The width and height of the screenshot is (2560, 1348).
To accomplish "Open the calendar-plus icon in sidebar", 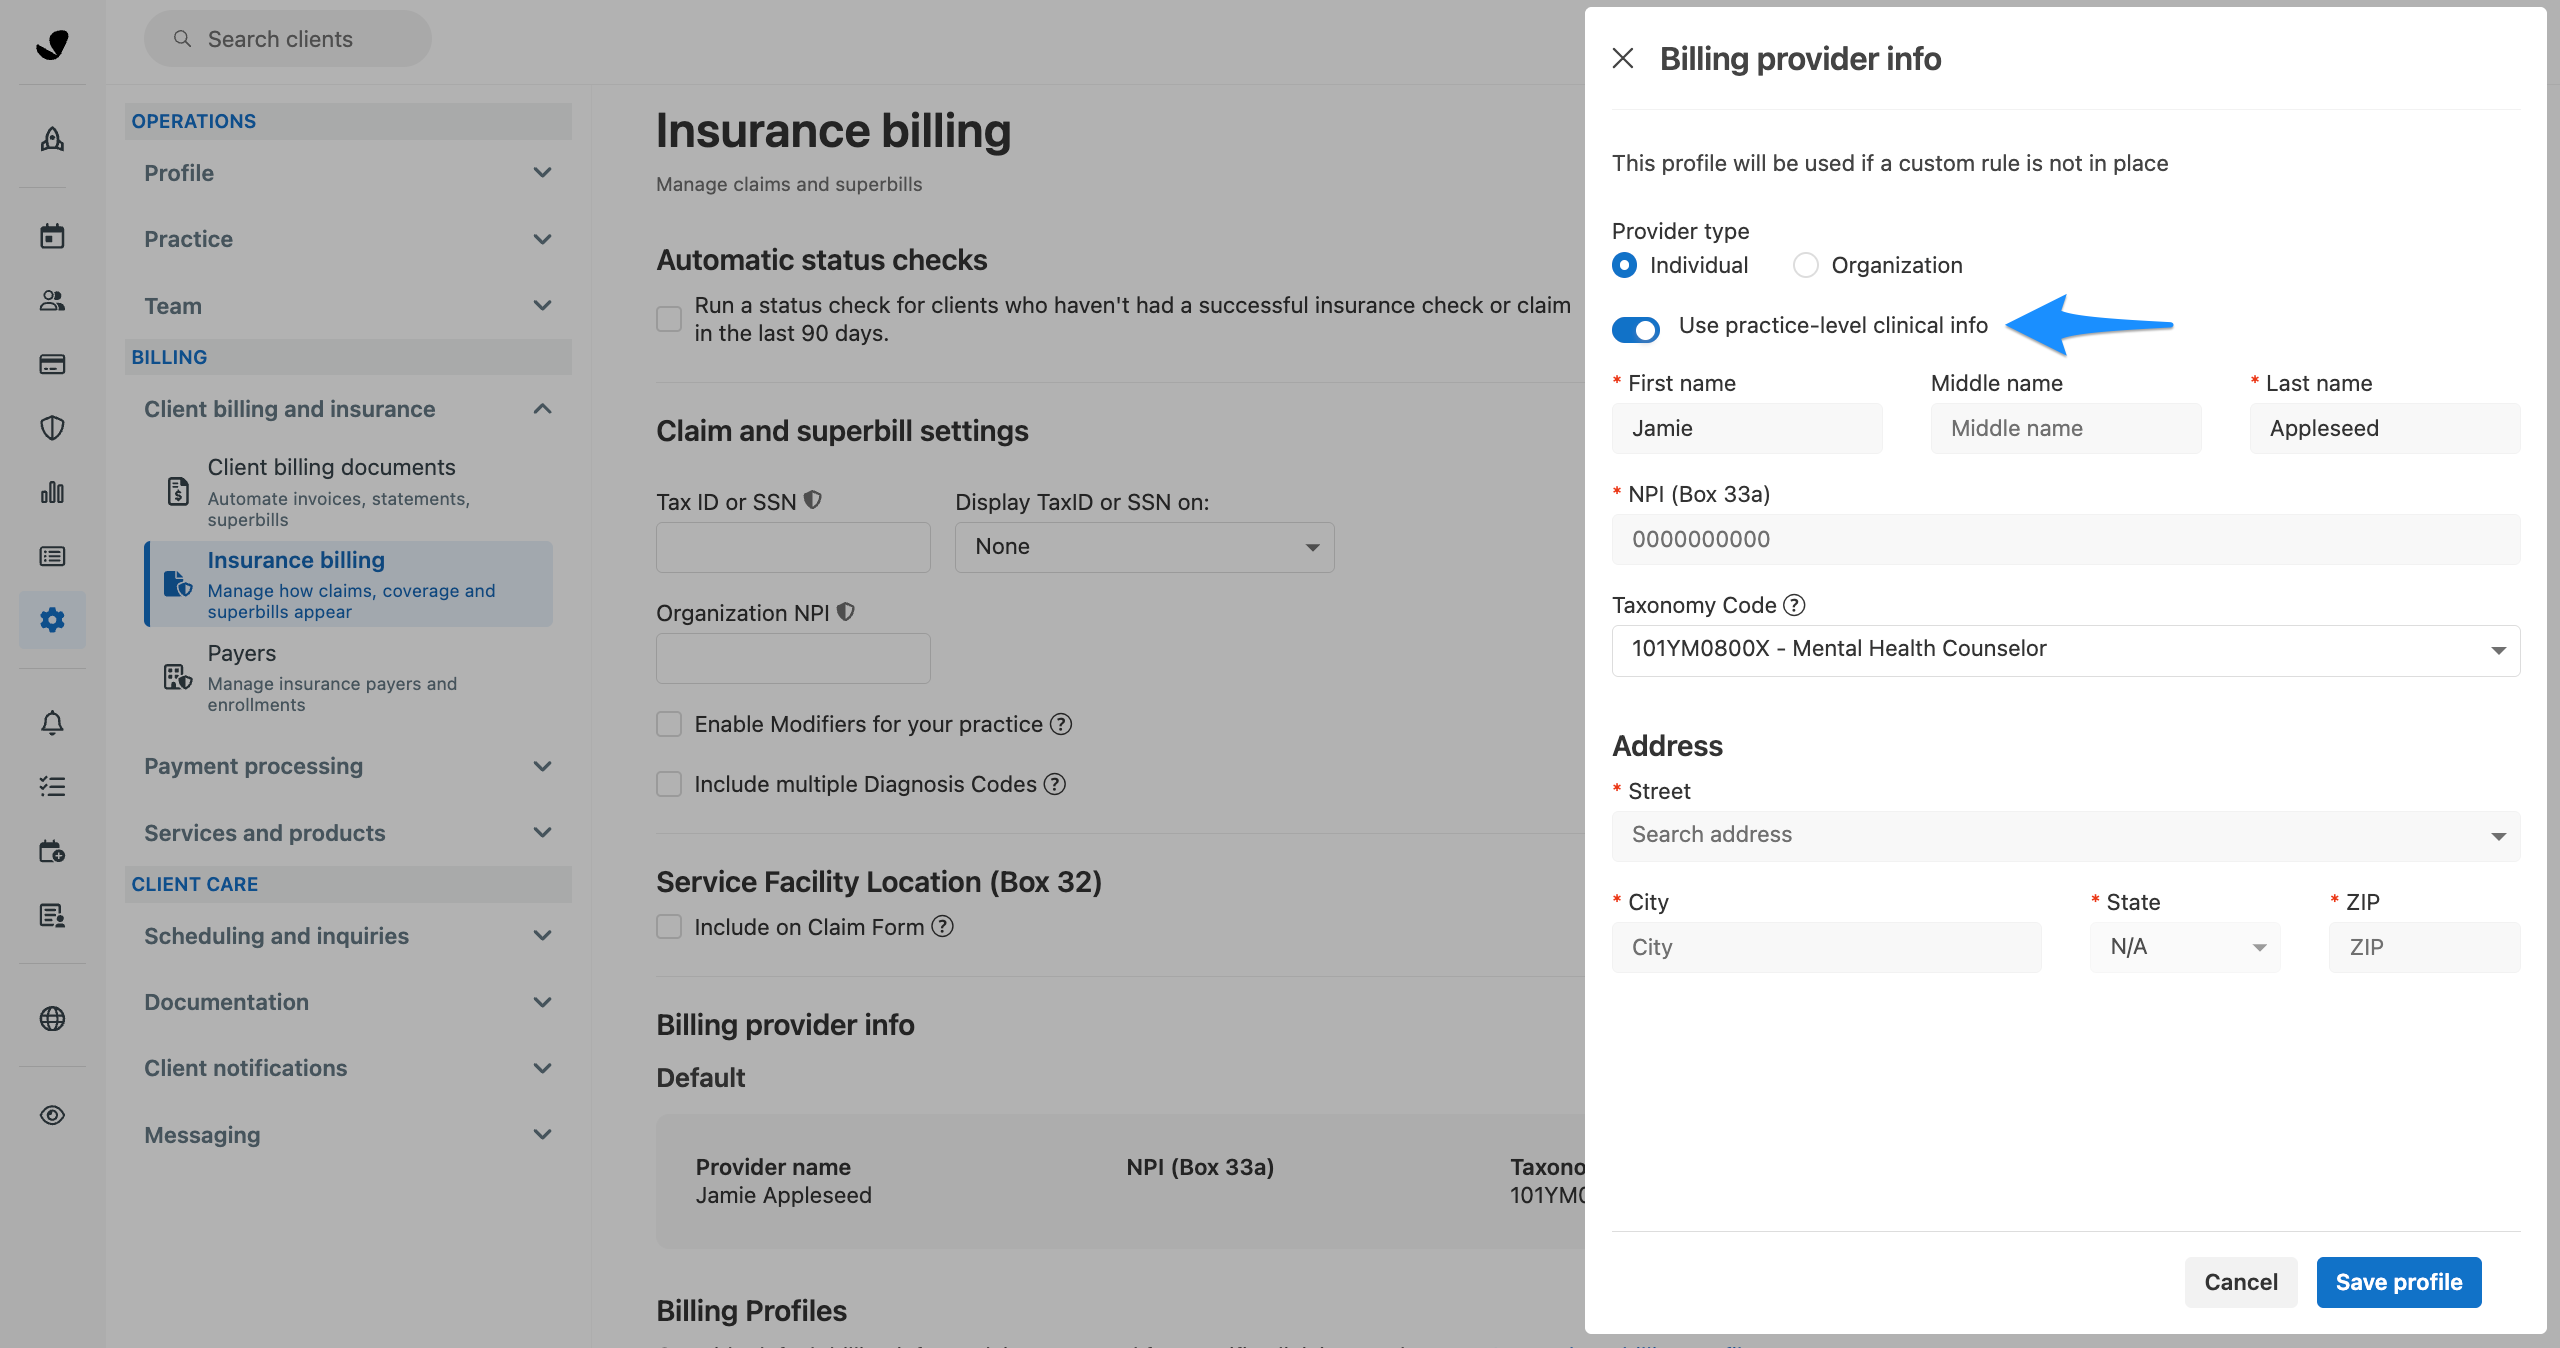I will coord(52,851).
